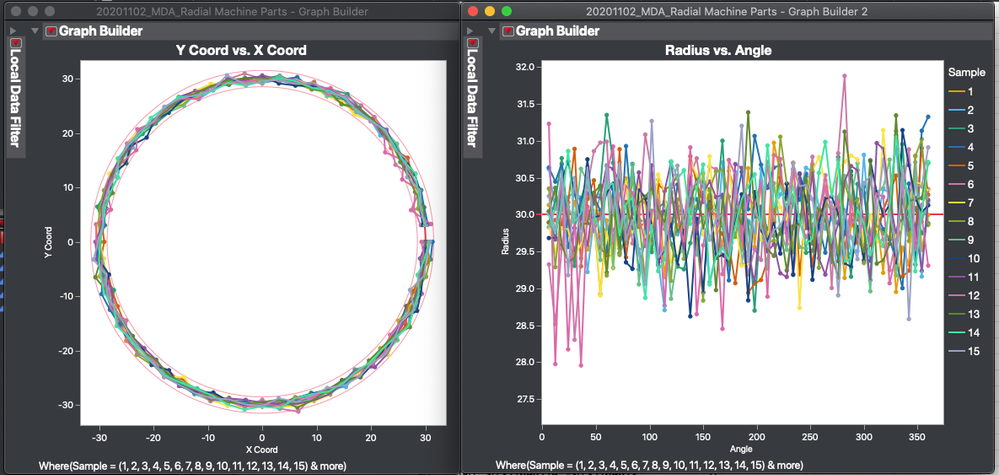The height and width of the screenshot is (475, 999).
Task: Collapse the Graph Builder outline in the Graph Builder 2 window
Action: 491,31
